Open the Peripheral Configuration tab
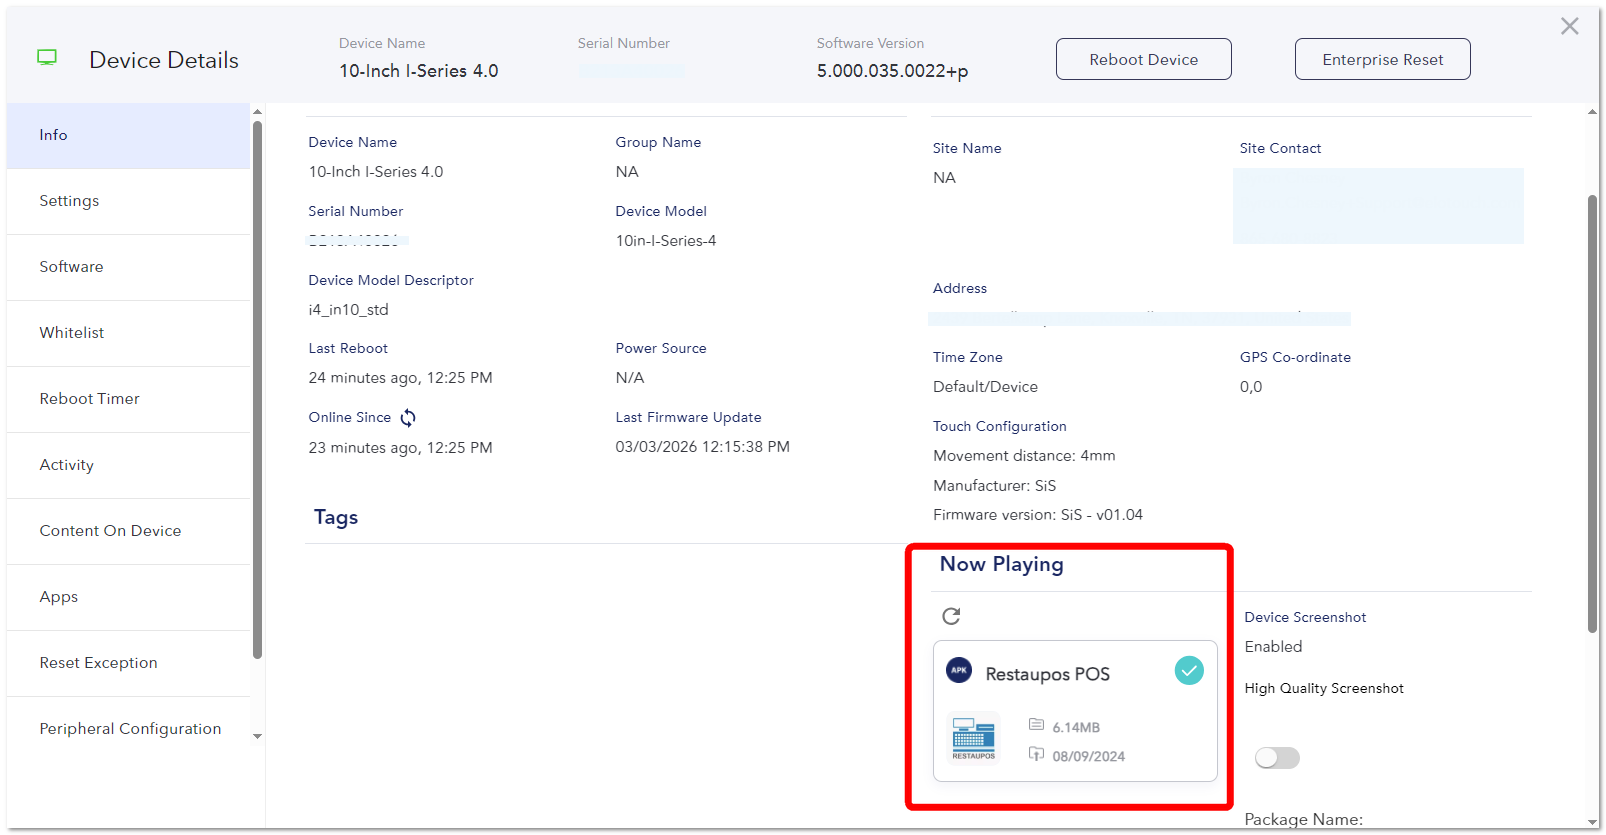The height and width of the screenshot is (835, 1606). [128, 729]
